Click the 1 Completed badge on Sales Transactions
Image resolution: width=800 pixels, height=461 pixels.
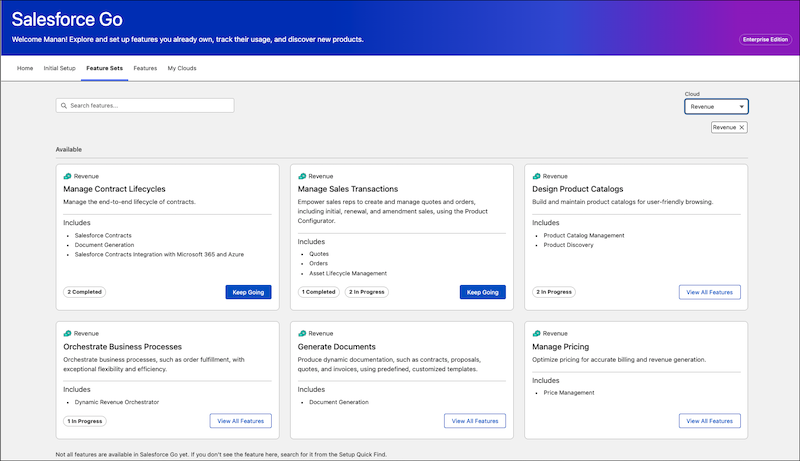point(319,292)
